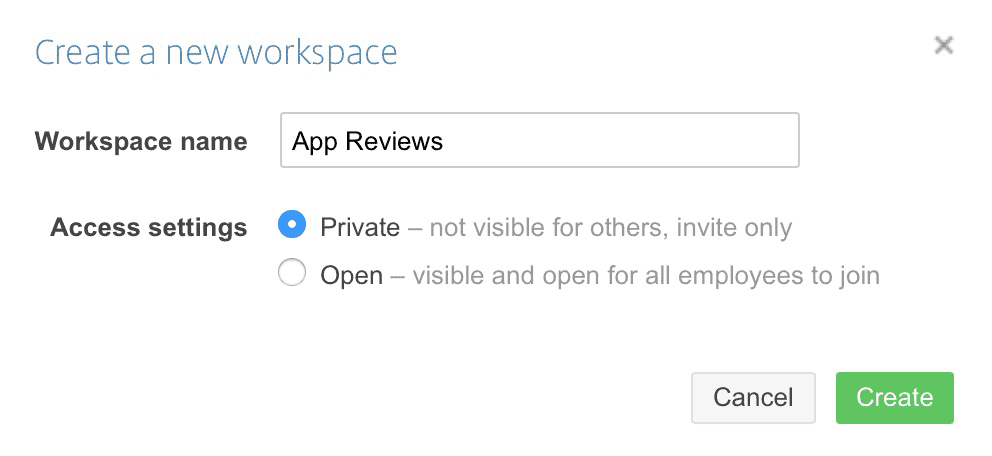Click 'not visible for others, invite only' text
992x456 pixels.
pyautogui.click(x=611, y=228)
